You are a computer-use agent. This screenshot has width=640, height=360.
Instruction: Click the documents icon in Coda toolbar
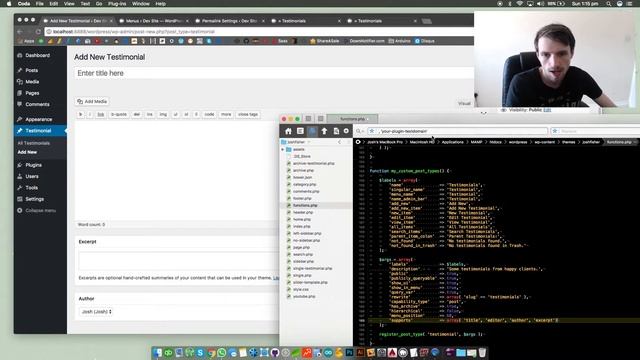pos(336,131)
